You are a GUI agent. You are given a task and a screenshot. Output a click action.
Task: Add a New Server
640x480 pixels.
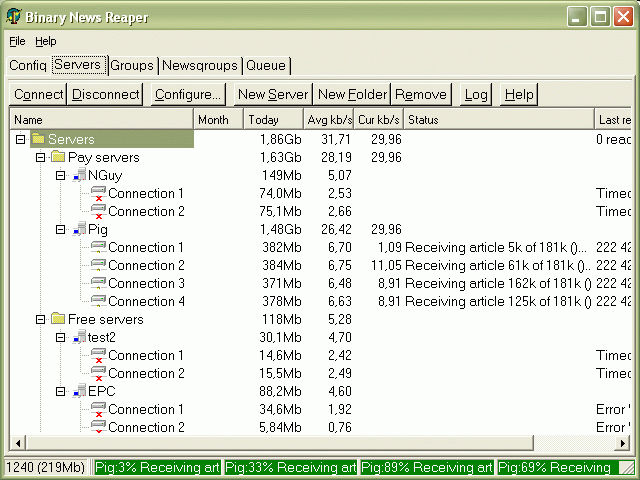tap(273, 94)
